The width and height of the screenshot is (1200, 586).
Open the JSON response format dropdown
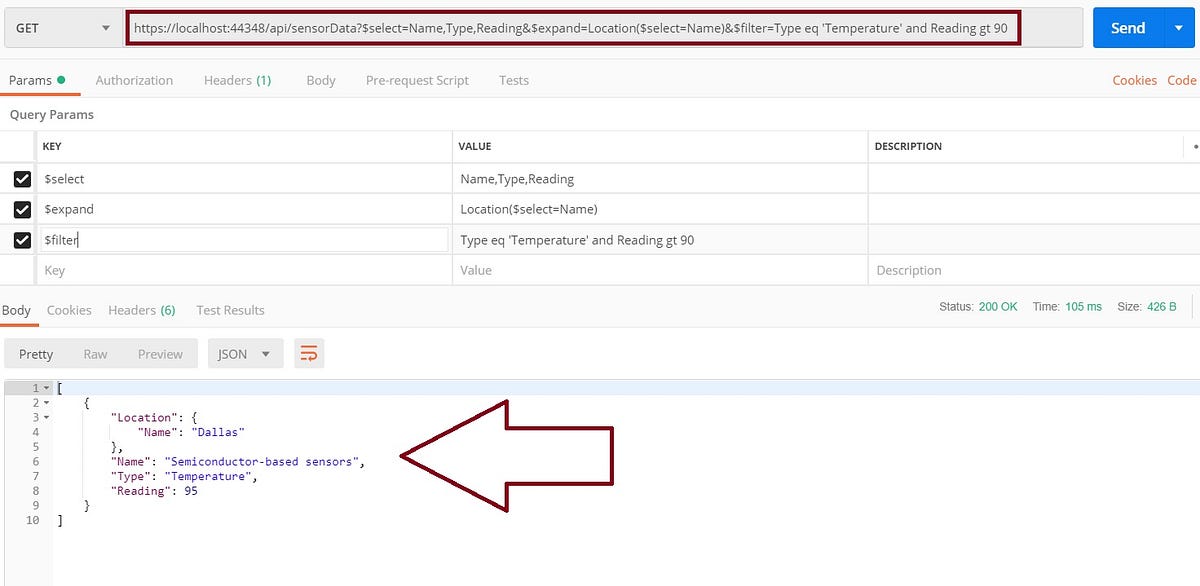pos(245,353)
